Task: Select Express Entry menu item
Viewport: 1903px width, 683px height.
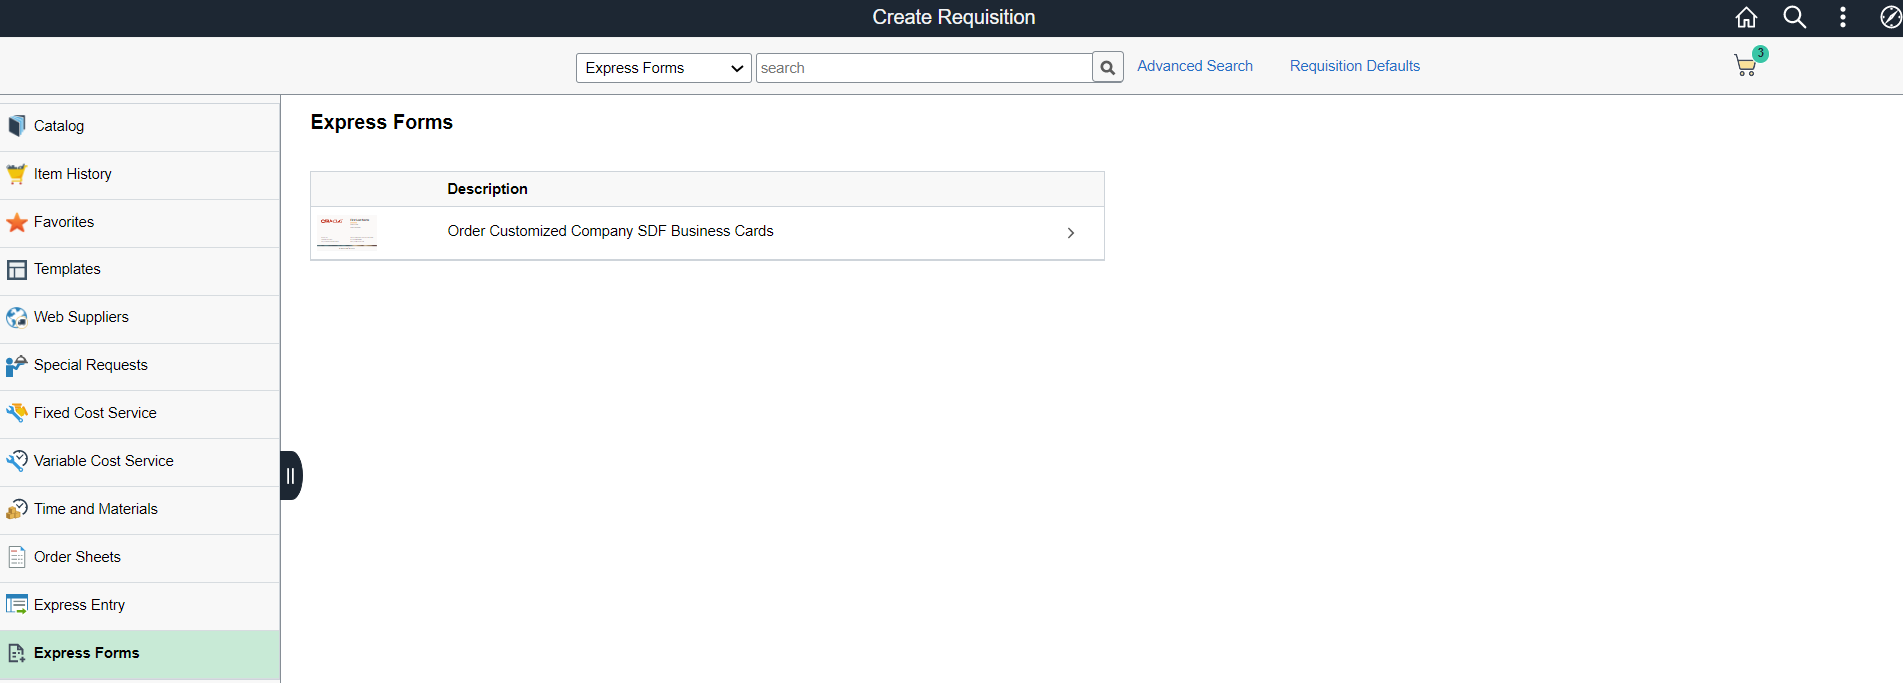Action: pyautogui.click(x=140, y=606)
